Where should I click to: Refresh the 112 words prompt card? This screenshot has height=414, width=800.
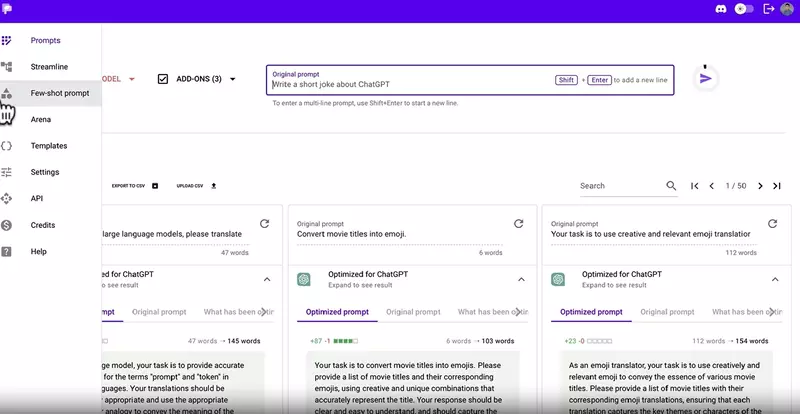(x=772, y=224)
